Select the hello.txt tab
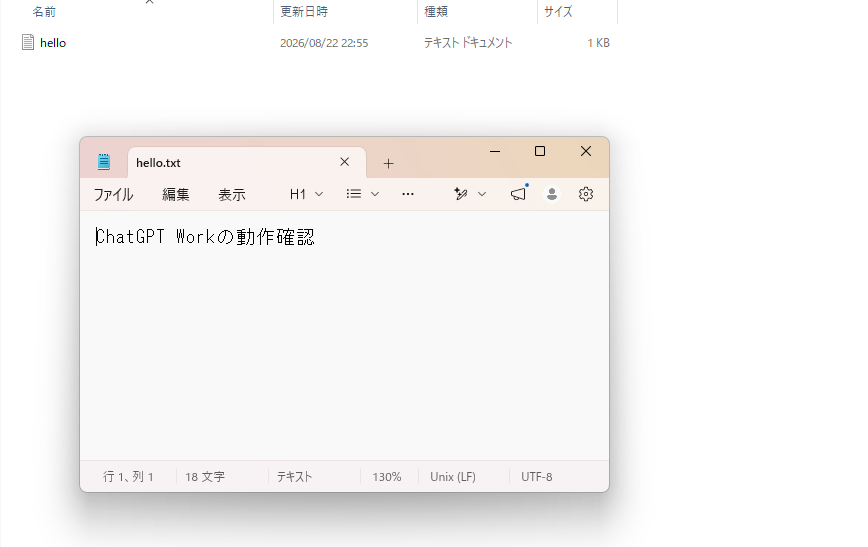 point(246,162)
